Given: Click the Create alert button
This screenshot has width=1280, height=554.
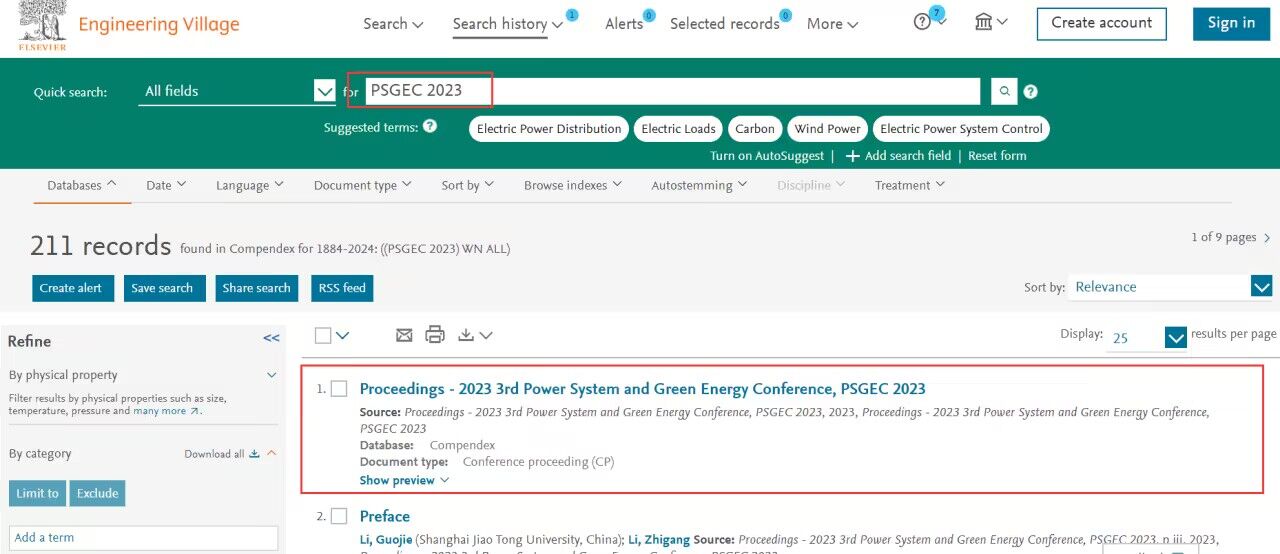Looking at the screenshot, I should pos(71,288).
